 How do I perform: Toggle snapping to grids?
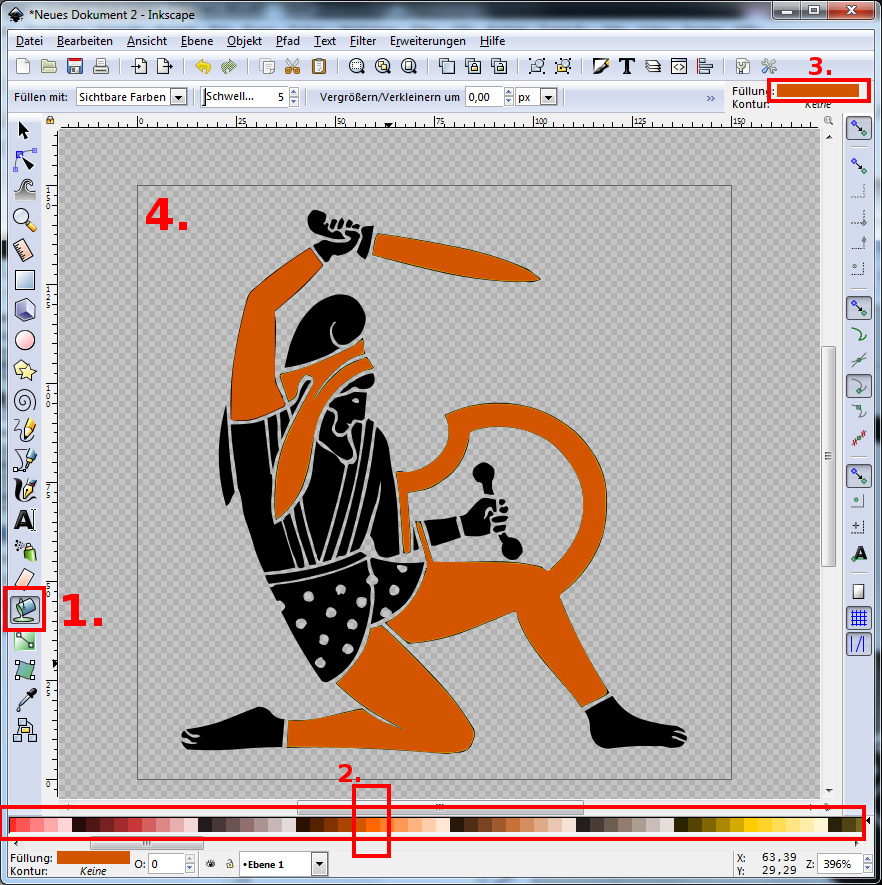click(858, 618)
